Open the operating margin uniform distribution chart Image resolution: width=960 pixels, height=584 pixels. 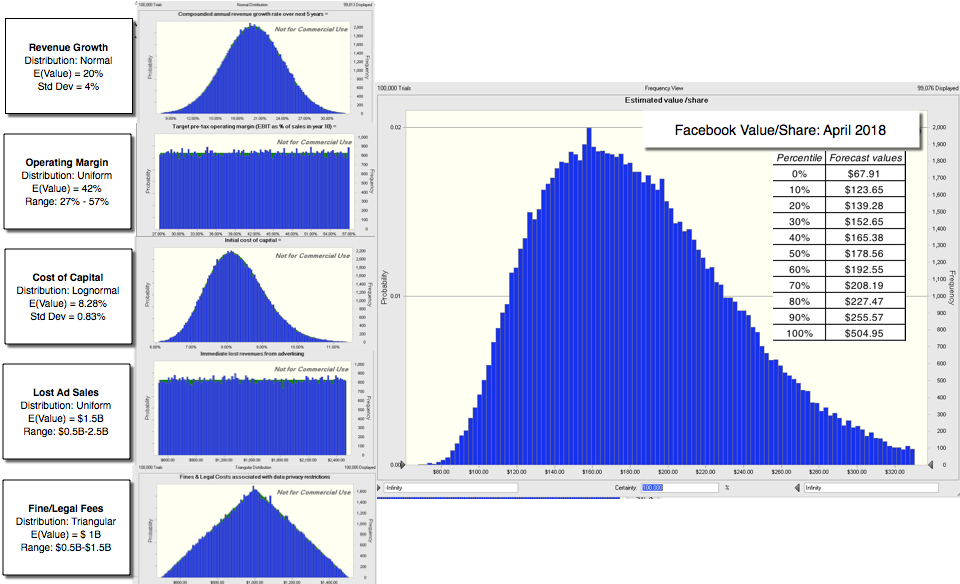tap(254, 183)
